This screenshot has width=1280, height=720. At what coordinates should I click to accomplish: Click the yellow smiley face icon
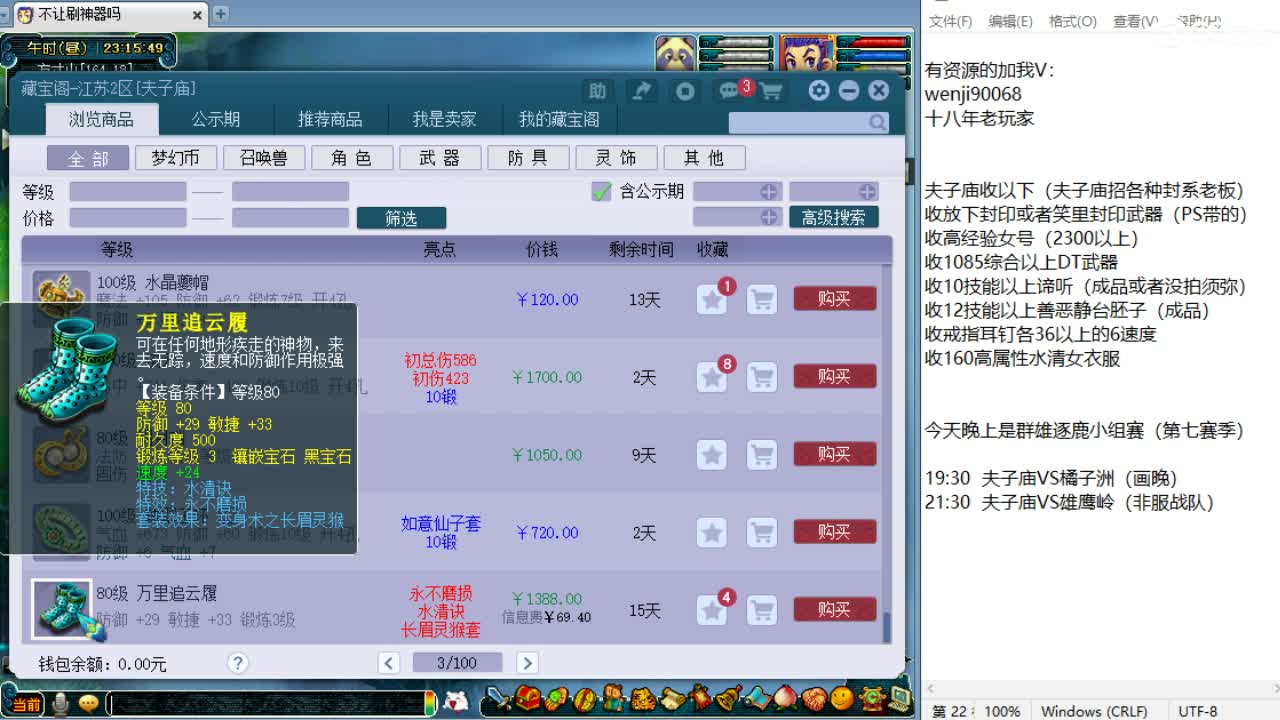pos(843,697)
